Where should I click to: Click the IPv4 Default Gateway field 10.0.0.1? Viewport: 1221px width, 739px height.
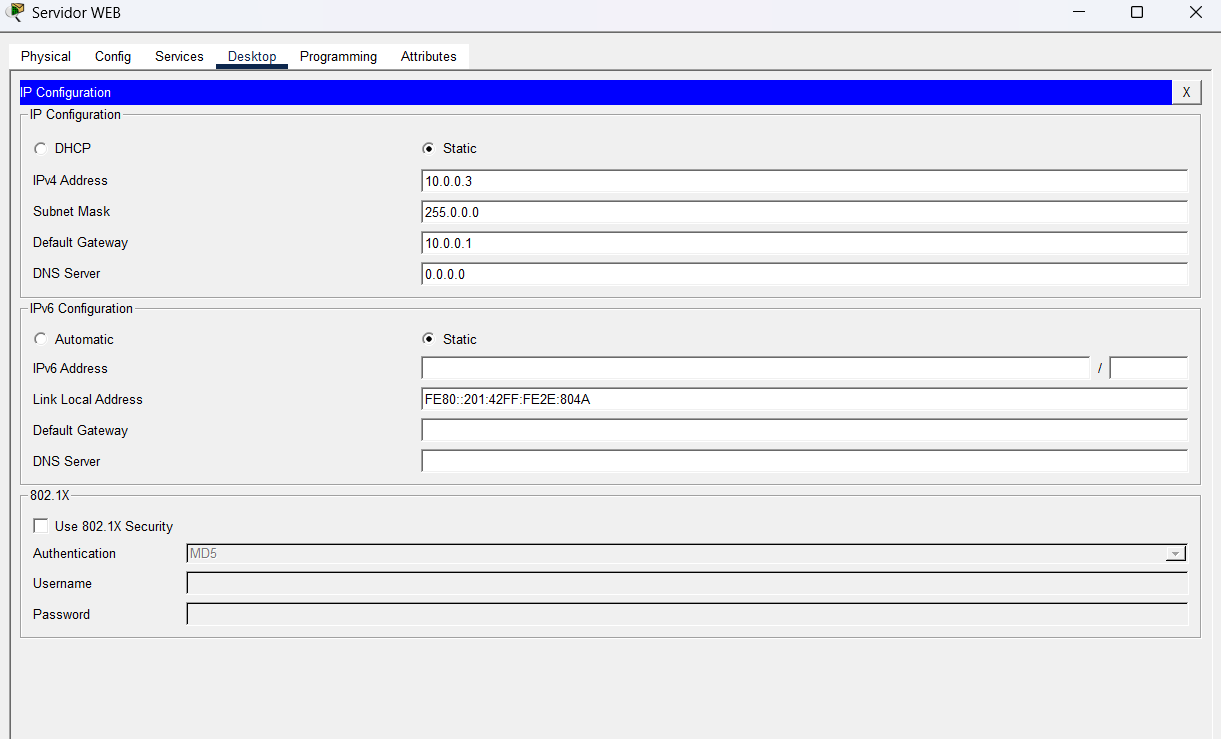(x=805, y=243)
